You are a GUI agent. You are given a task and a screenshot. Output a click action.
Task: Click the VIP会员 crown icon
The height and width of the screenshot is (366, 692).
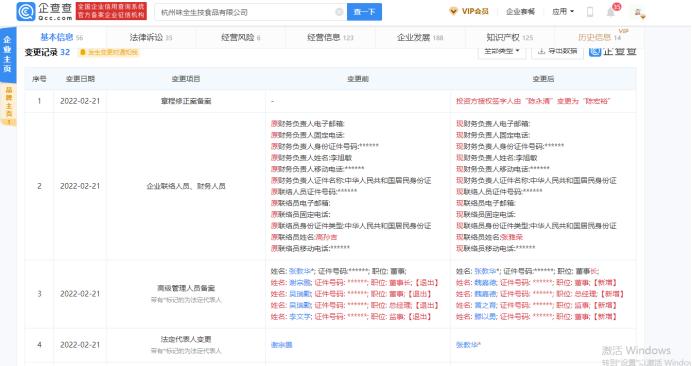[x=453, y=11]
